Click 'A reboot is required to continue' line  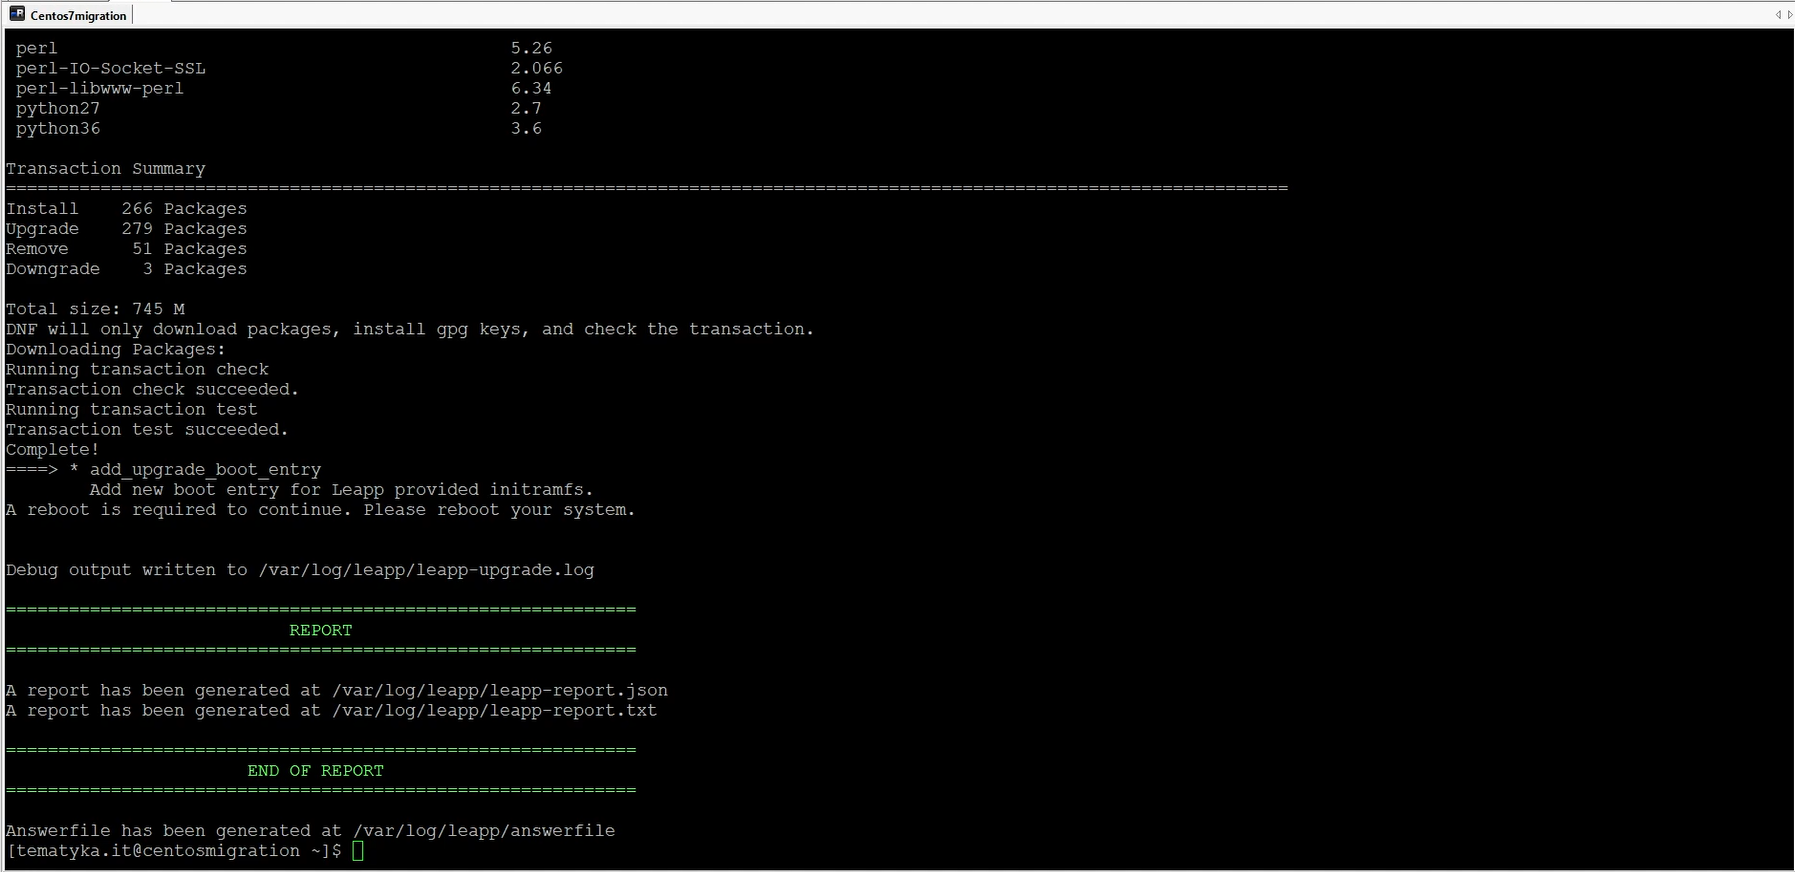(x=320, y=510)
